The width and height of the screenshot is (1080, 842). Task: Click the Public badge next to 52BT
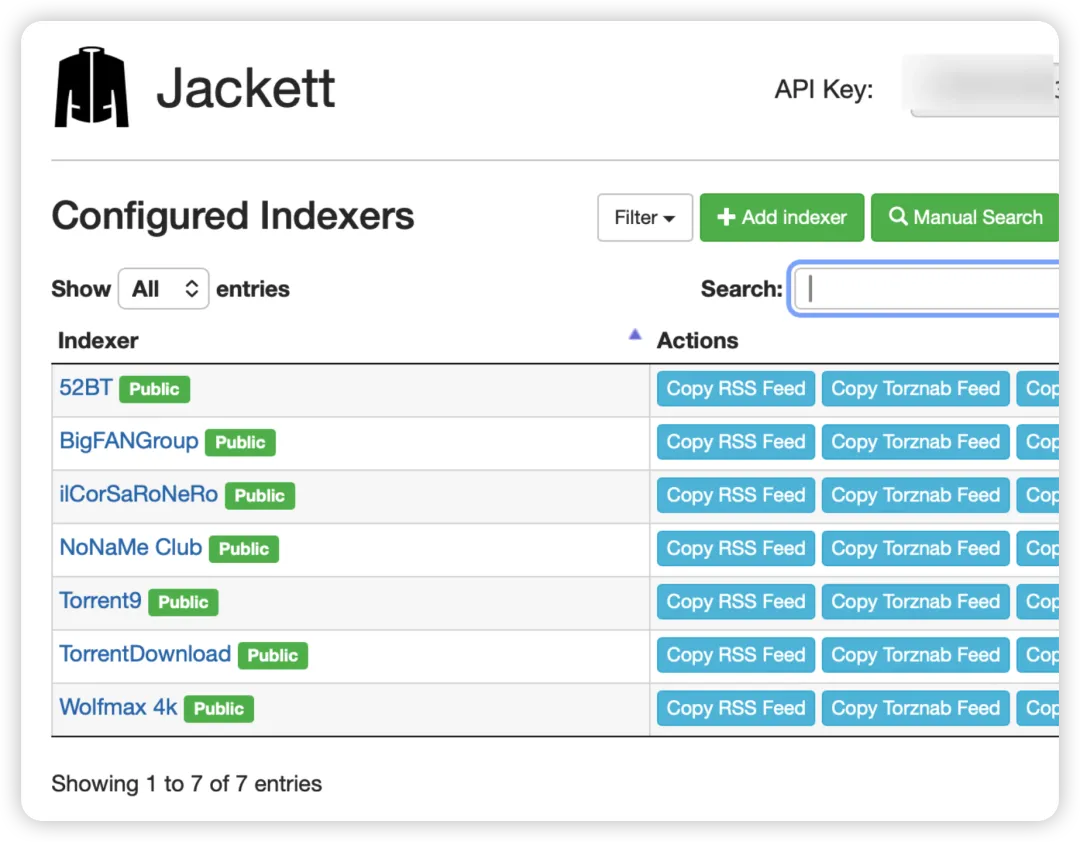click(154, 389)
